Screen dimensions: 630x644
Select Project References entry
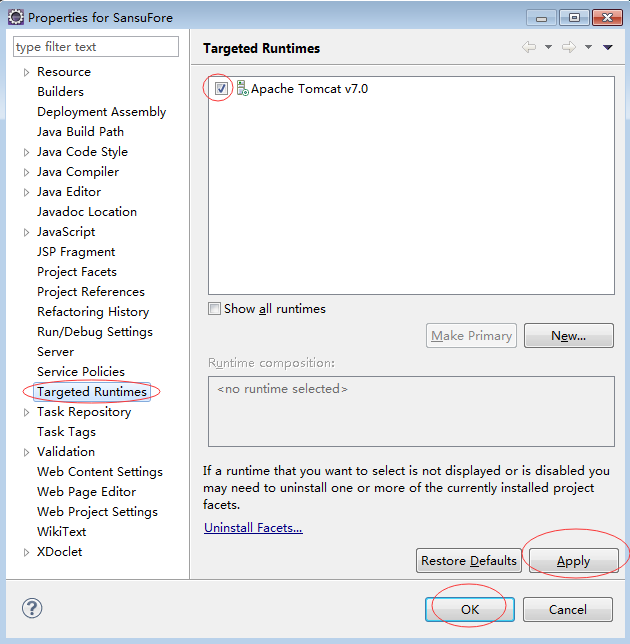pos(91,292)
